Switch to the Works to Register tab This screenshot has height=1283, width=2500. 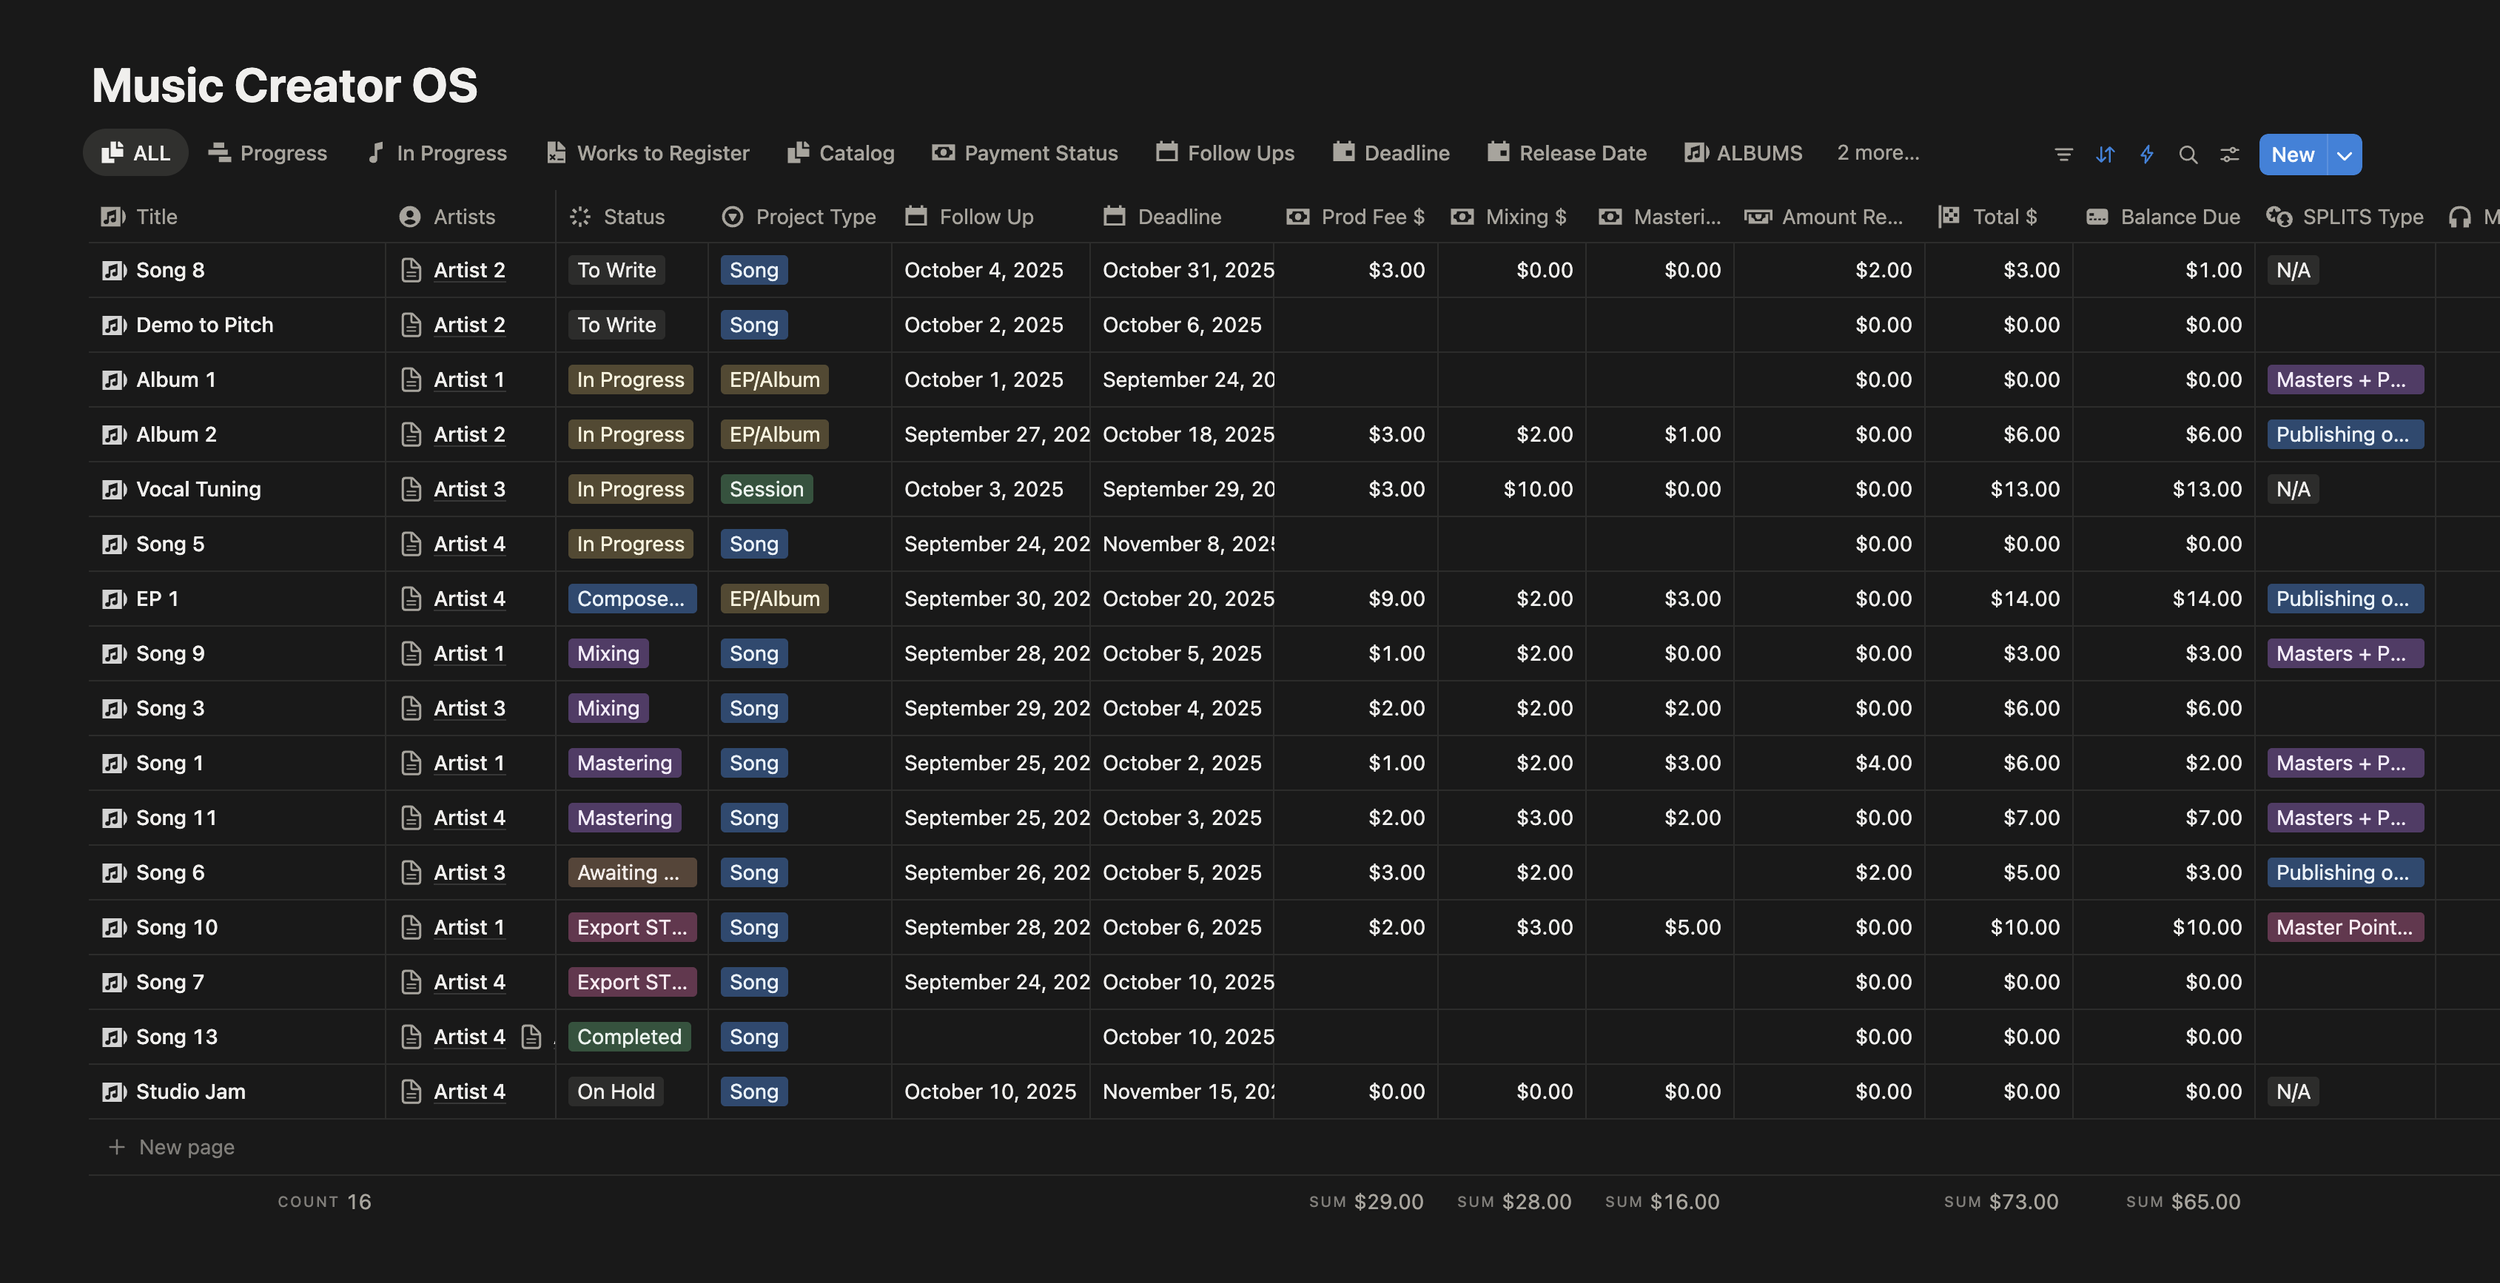648,153
